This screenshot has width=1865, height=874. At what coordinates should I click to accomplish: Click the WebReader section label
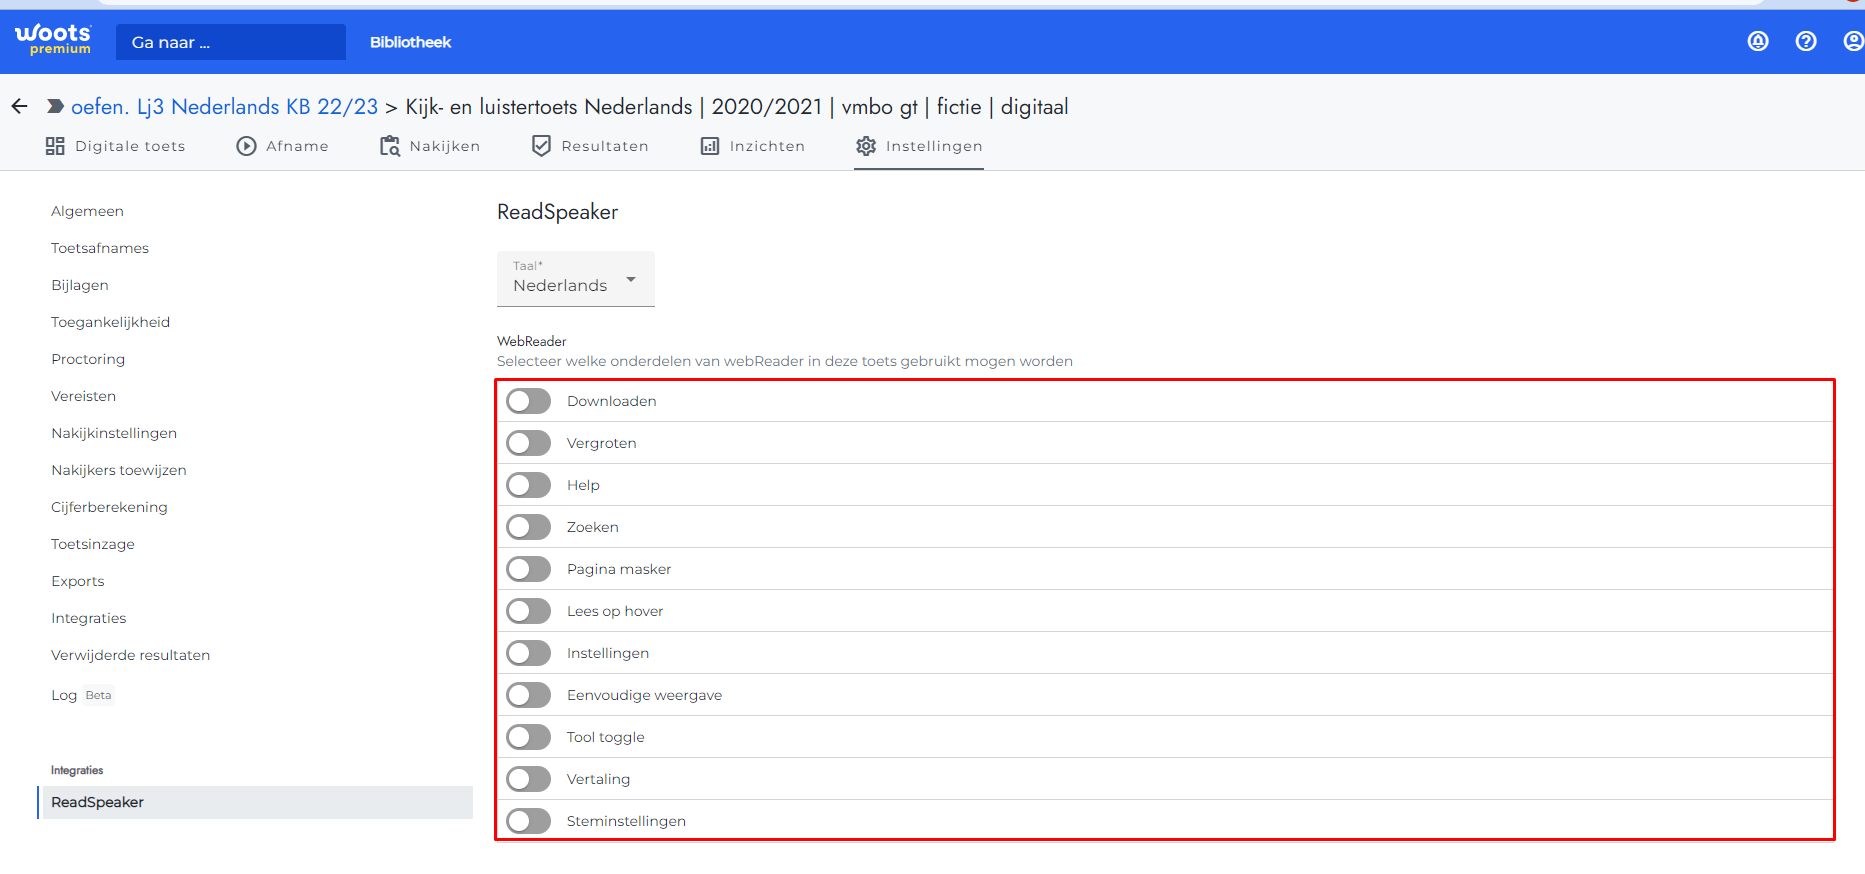click(532, 341)
